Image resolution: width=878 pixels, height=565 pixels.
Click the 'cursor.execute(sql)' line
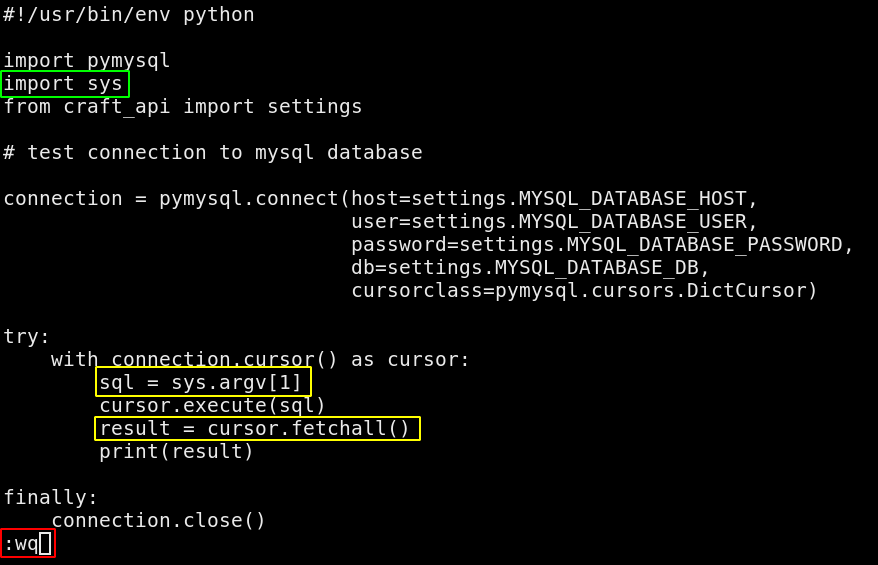[x=212, y=405]
